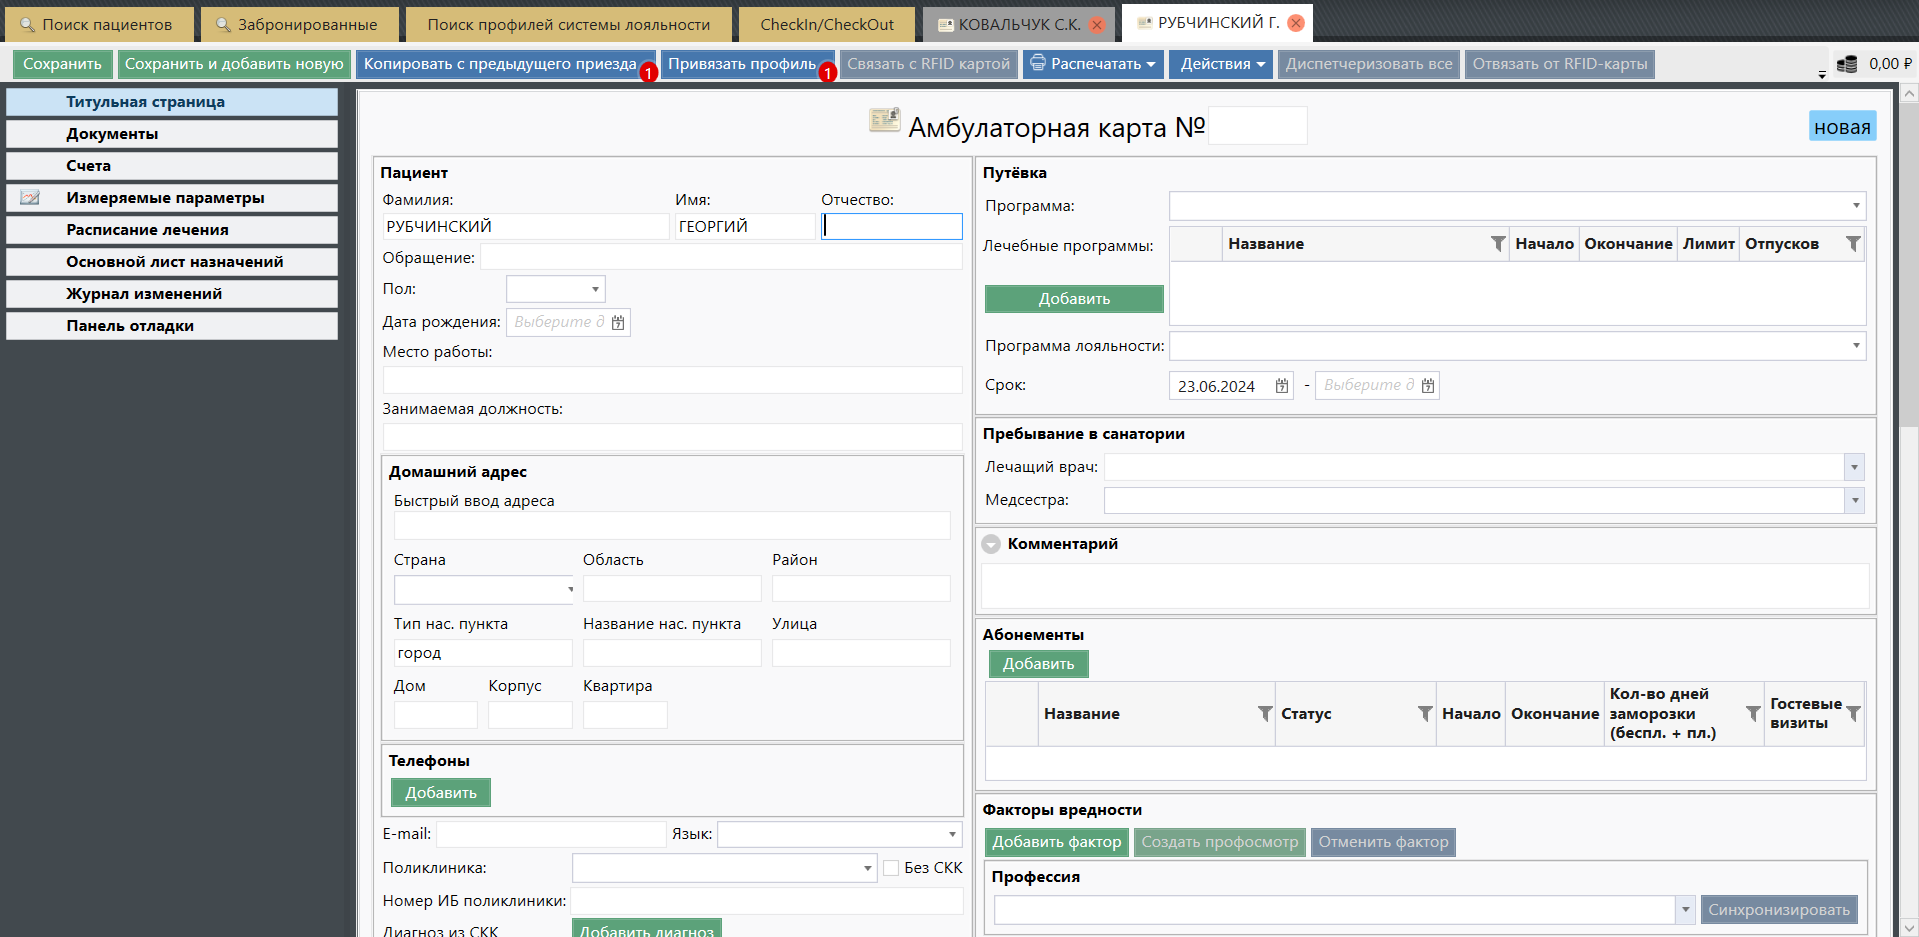The image size is (1919, 937).
Task: Open the Действия toolbar menu
Action: point(1221,64)
